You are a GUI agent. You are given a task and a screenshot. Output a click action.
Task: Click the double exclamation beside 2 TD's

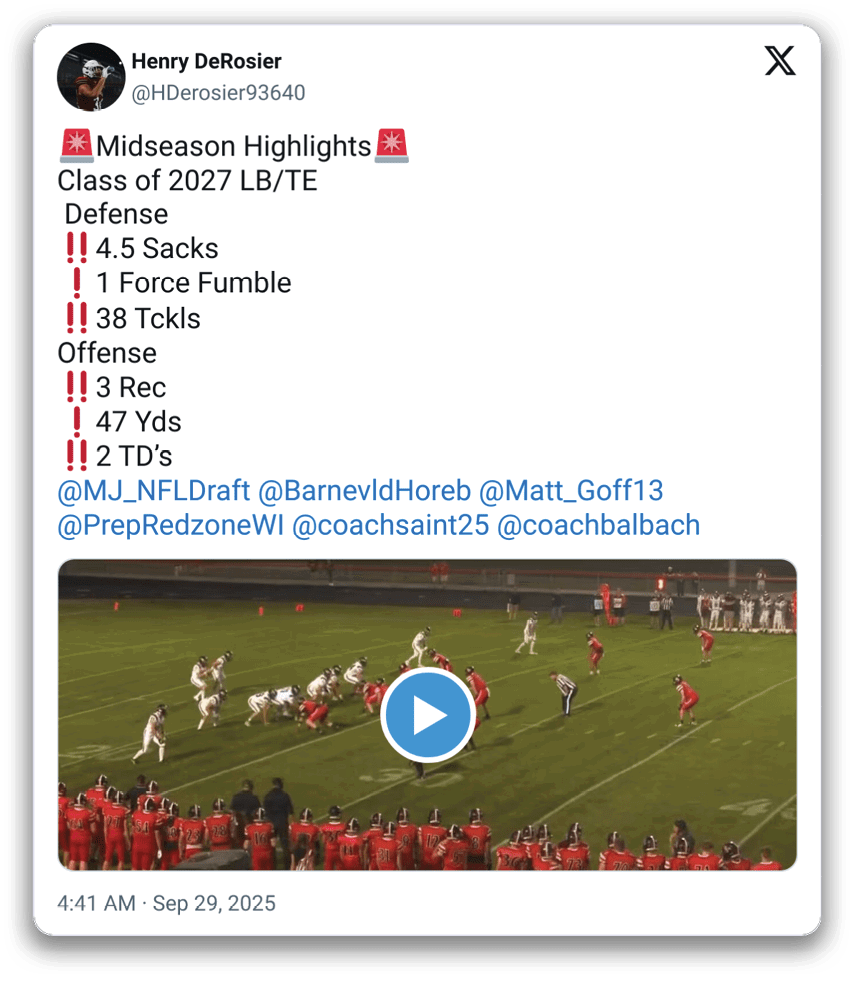[x=77, y=456]
